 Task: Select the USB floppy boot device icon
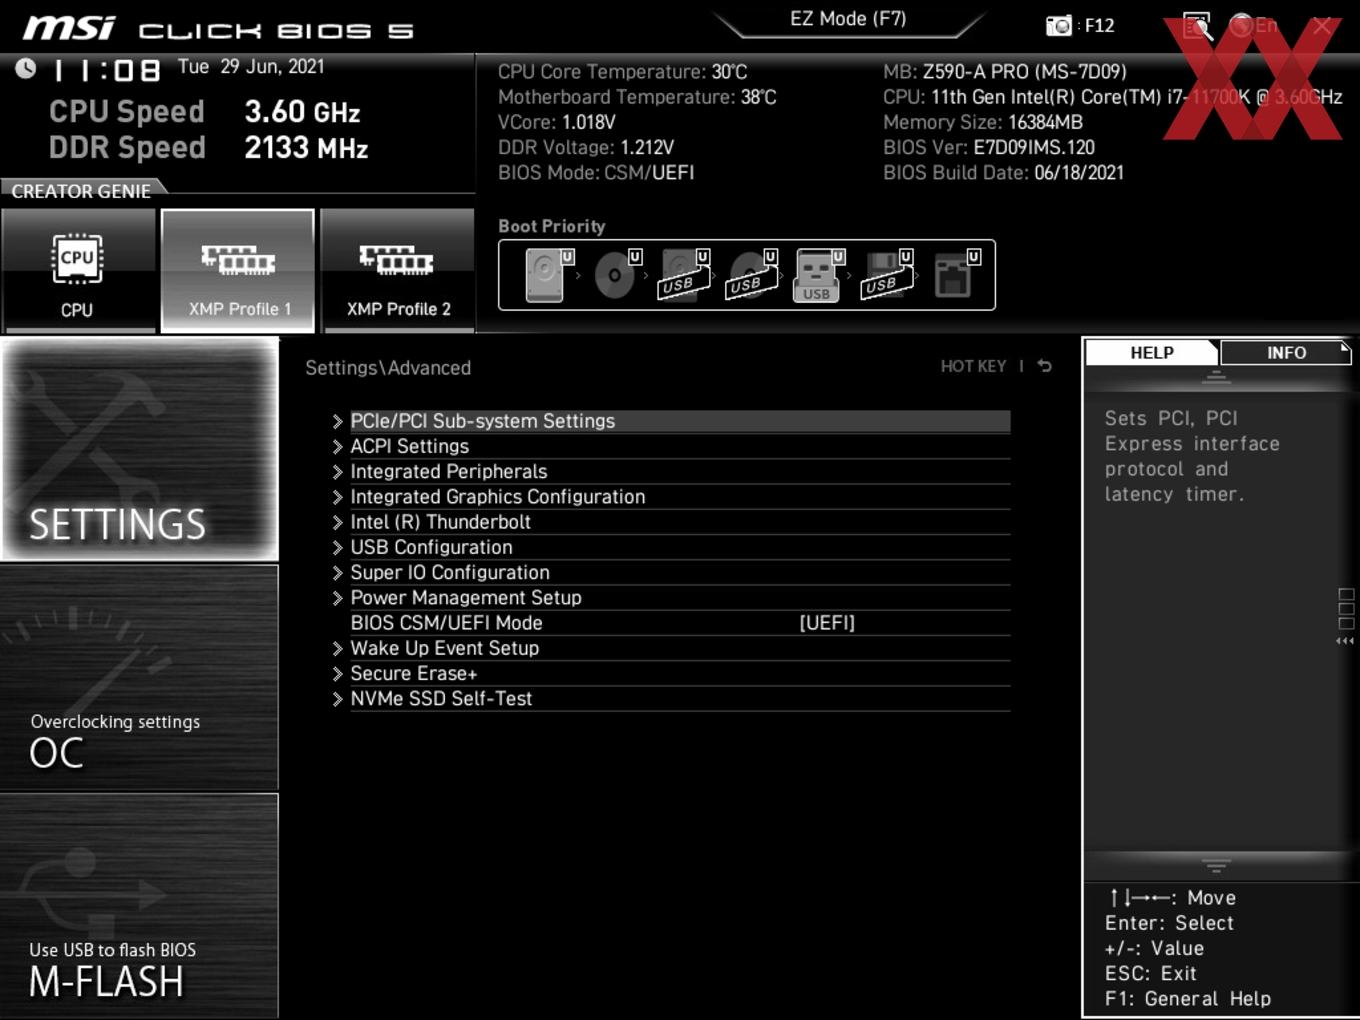click(x=887, y=275)
